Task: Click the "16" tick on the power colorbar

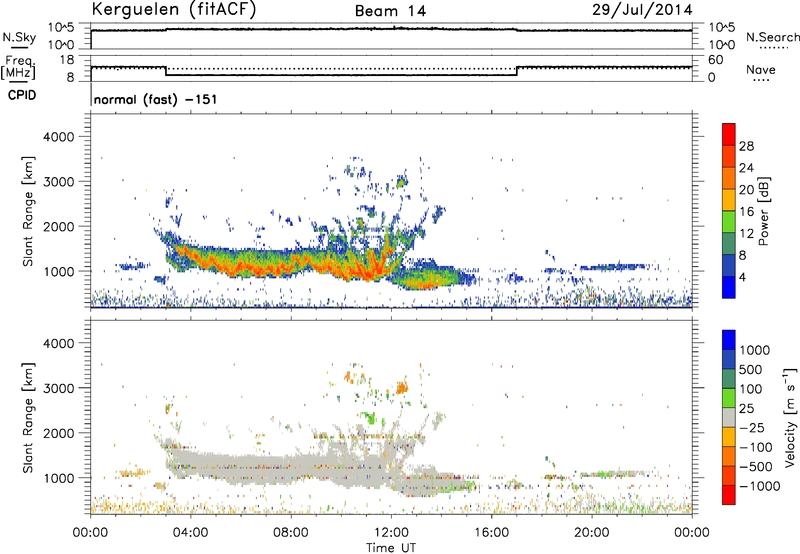Action: (746, 212)
